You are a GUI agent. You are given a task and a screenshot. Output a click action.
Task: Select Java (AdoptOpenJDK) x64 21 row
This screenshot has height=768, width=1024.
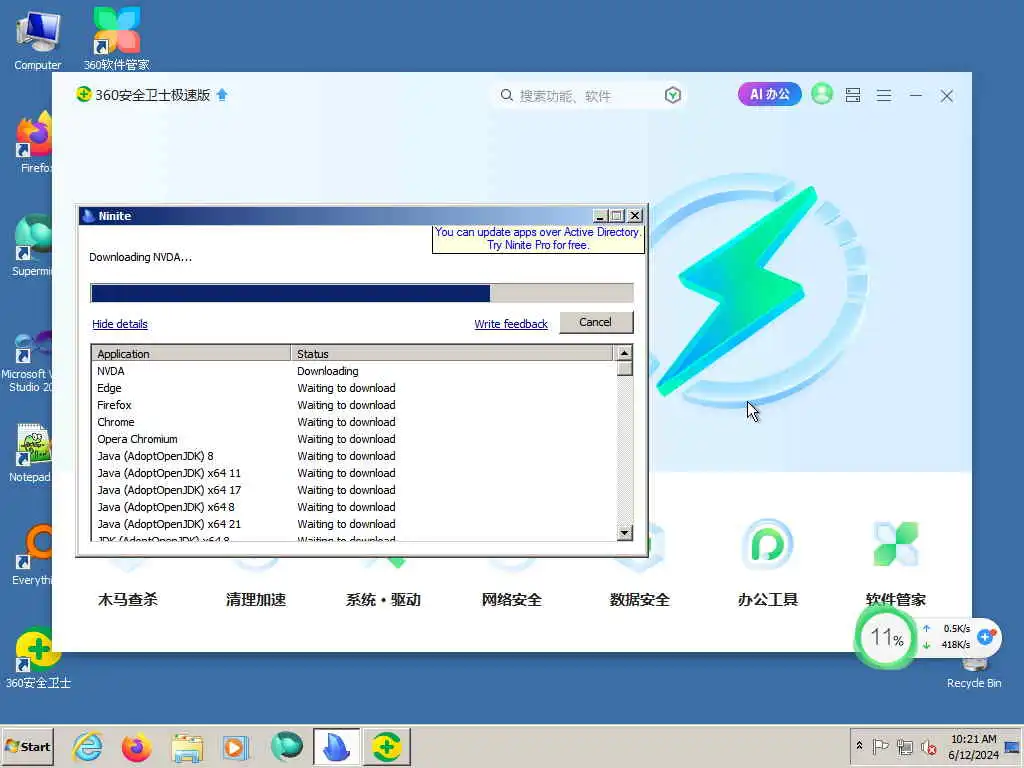coord(353,524)
